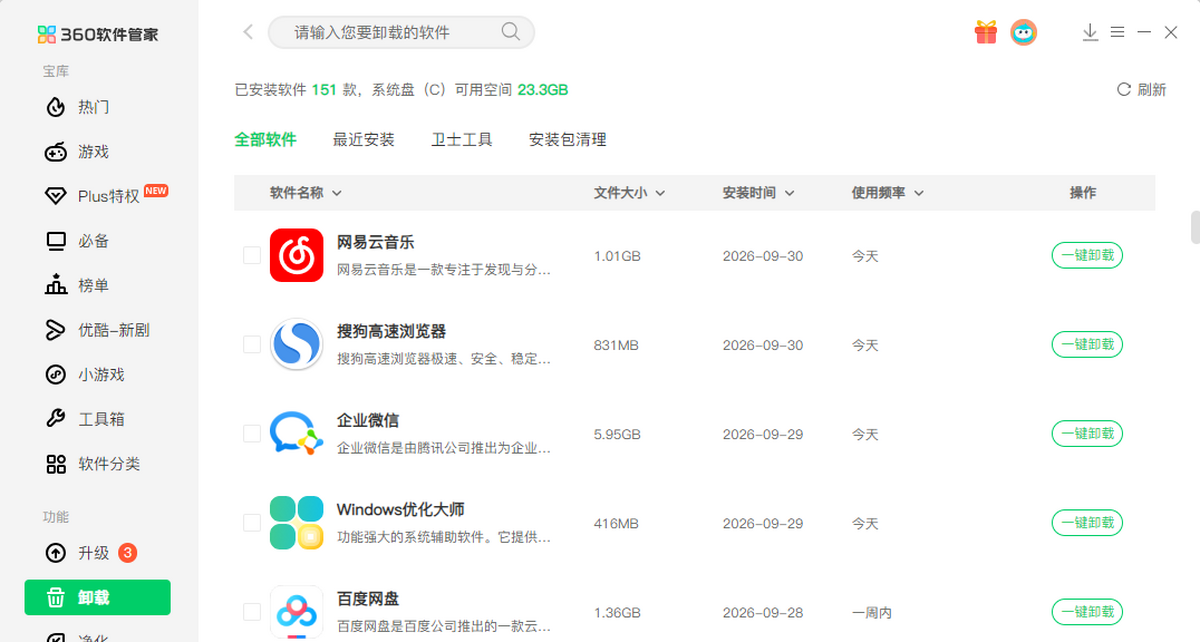Tick the checkbox for 搜狗高速浏览器

252,345
